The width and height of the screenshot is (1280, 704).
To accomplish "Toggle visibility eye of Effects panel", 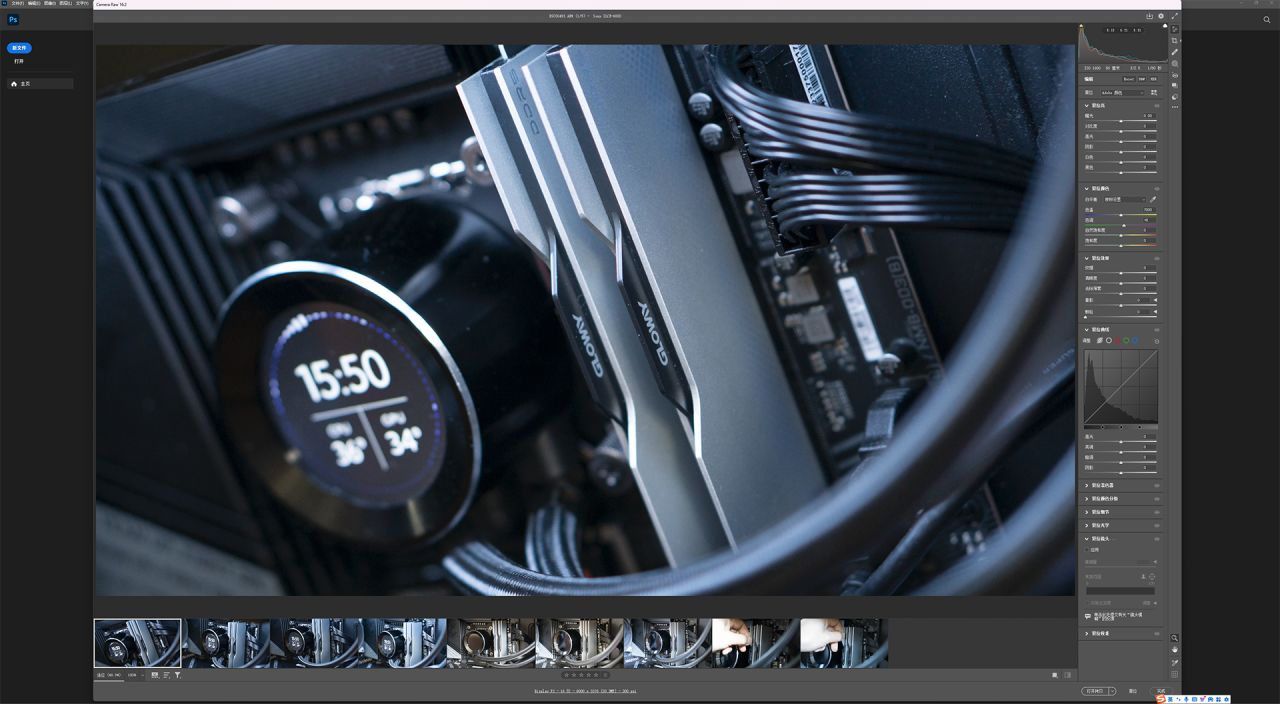I will pos(1157,258).
